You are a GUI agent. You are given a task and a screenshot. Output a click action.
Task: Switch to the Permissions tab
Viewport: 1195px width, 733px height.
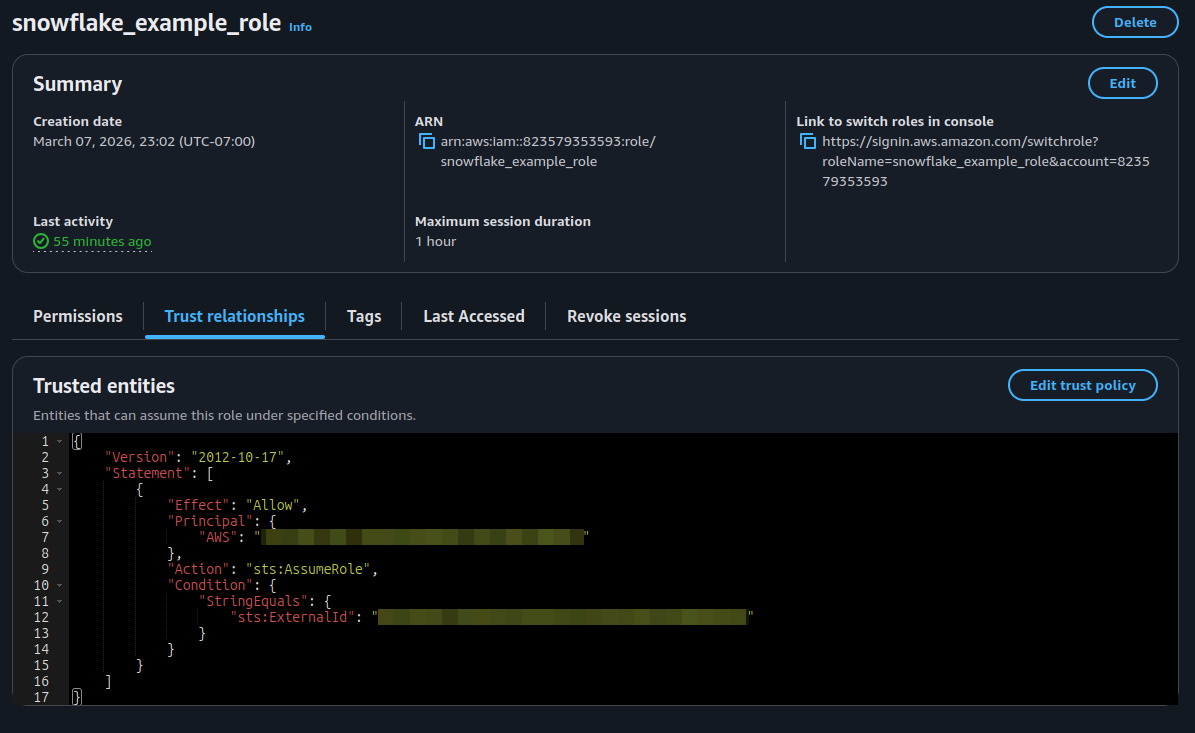coord(78,316)
